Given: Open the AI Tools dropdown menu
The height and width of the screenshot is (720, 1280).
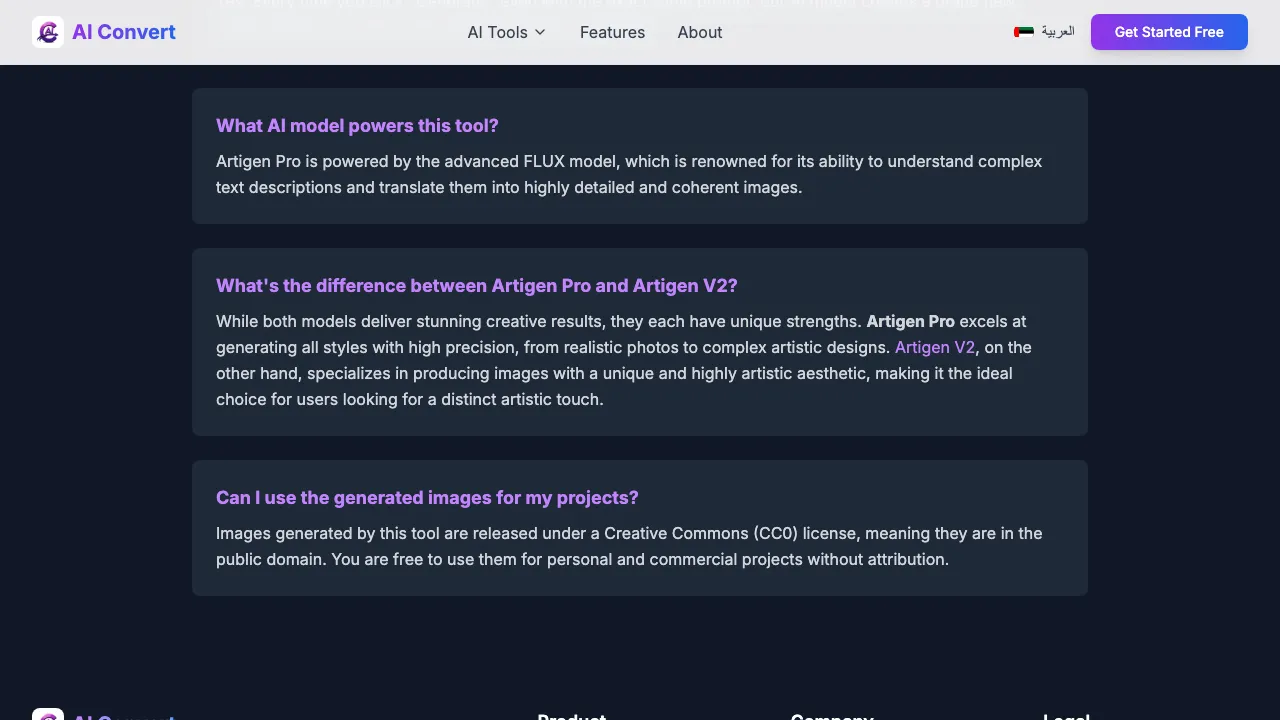Looking at the screenshot, I should pos(497,32).
